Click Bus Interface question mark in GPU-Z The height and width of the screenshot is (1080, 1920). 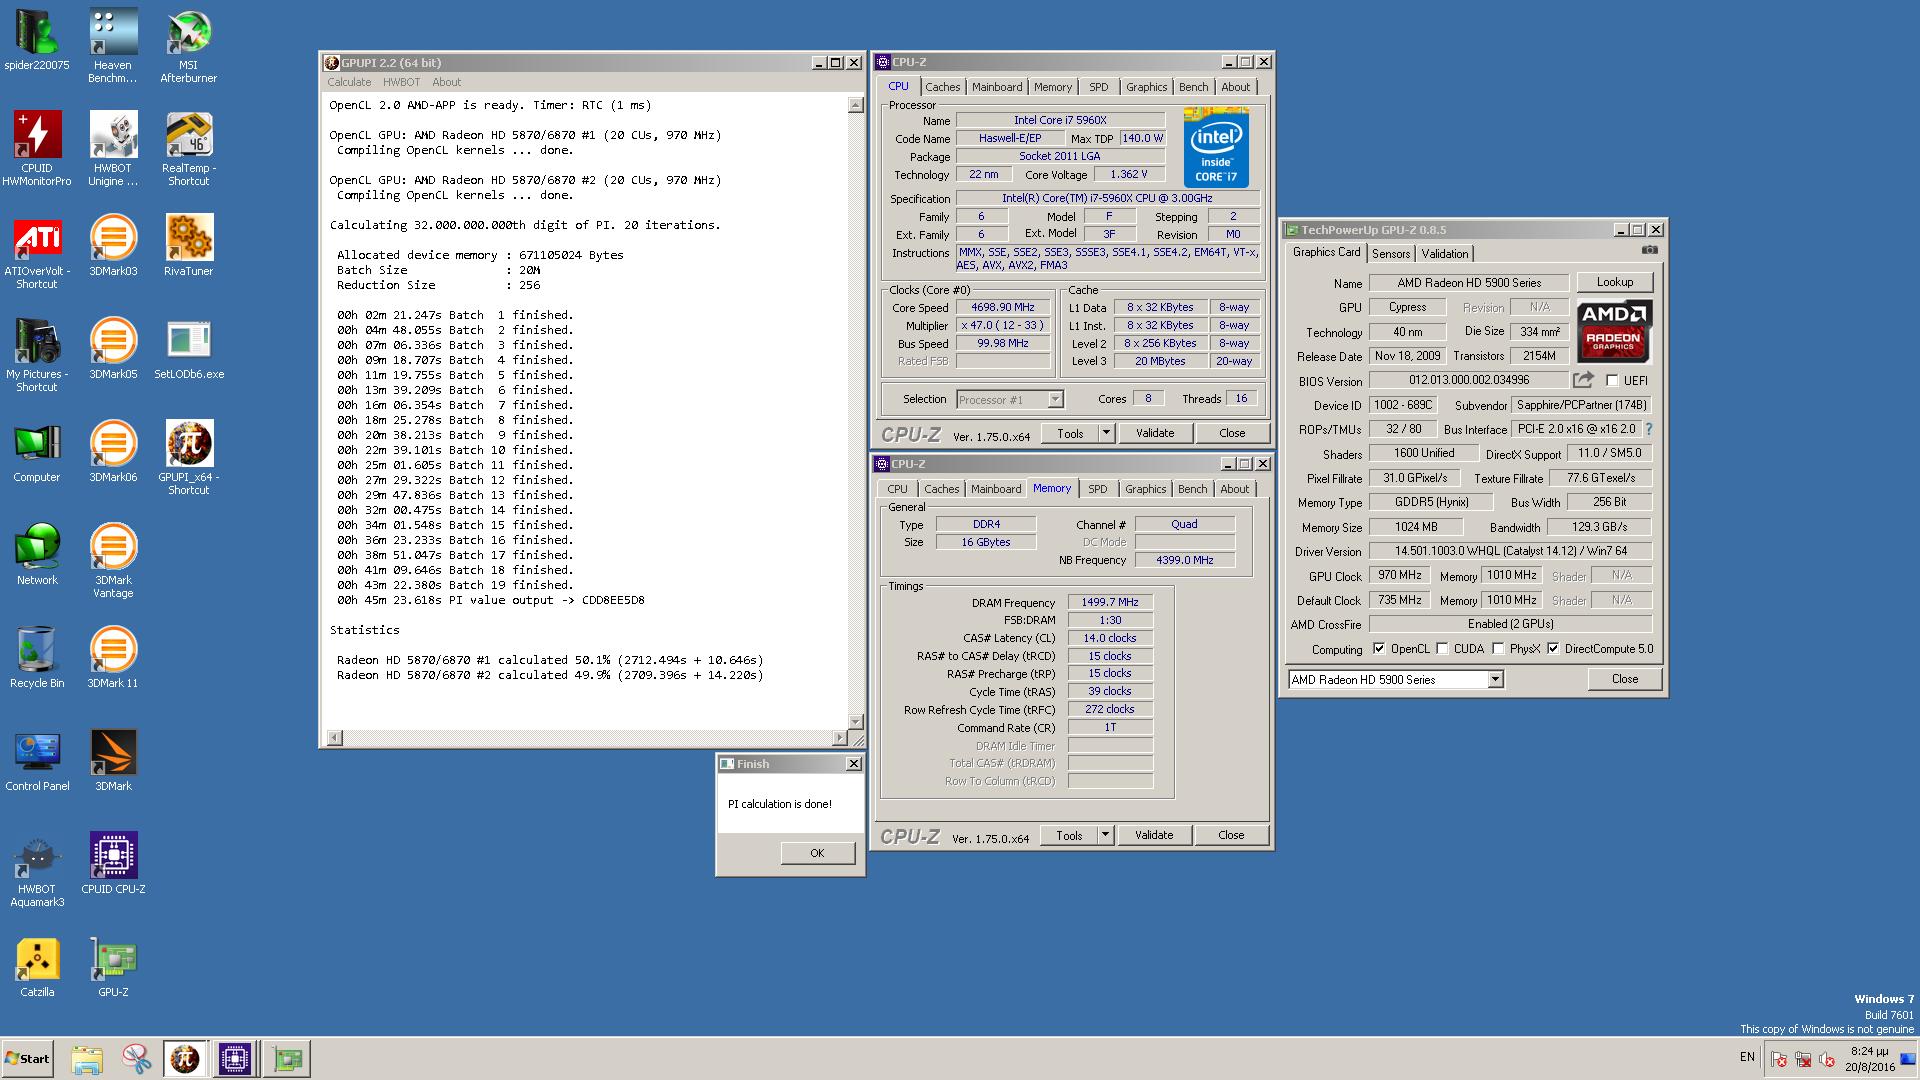coord(1649,429)
